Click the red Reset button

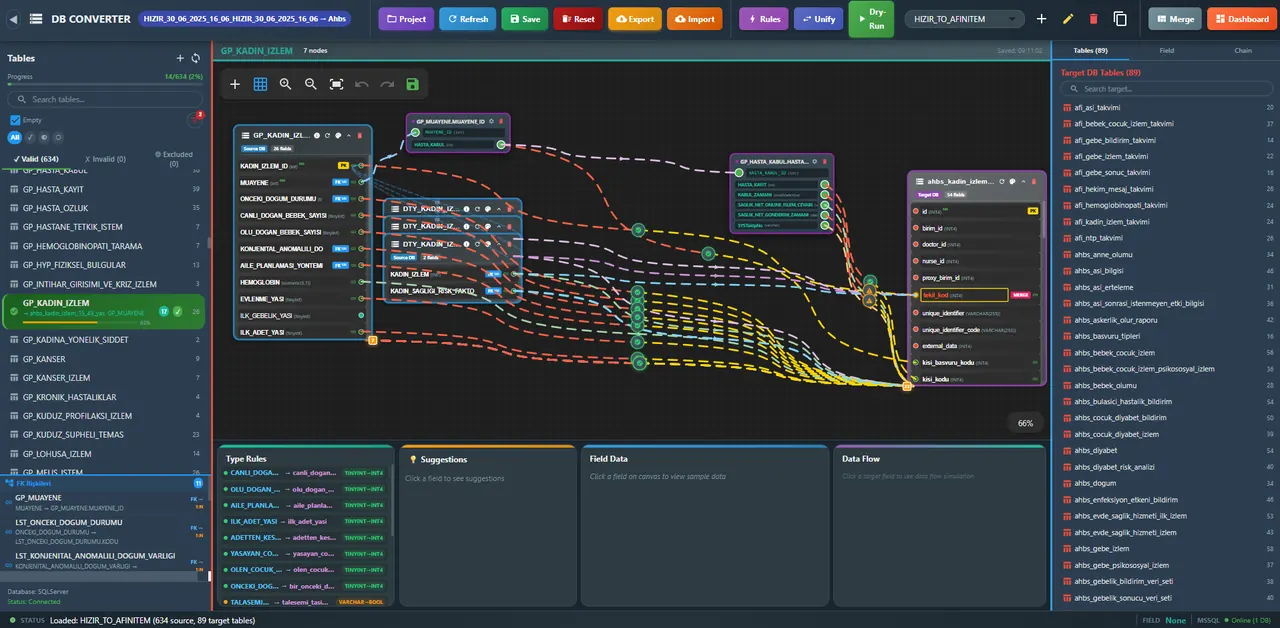pyautogui.click(x=577, y=19)
